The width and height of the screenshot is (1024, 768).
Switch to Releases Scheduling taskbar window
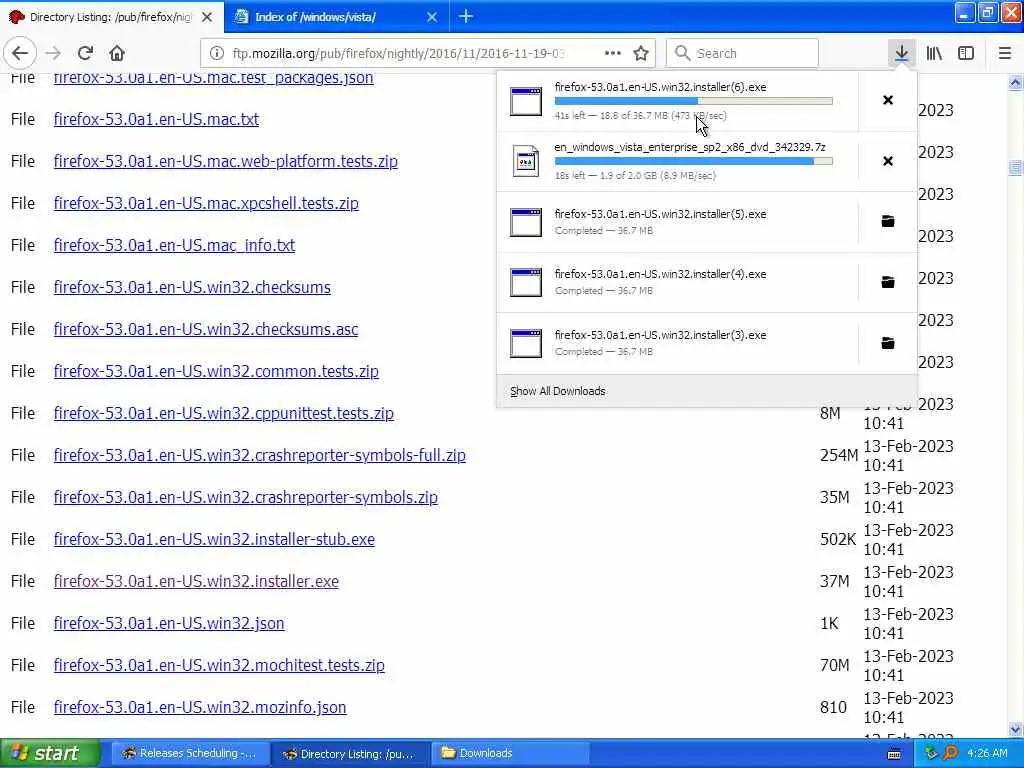[x=189, y=754]
